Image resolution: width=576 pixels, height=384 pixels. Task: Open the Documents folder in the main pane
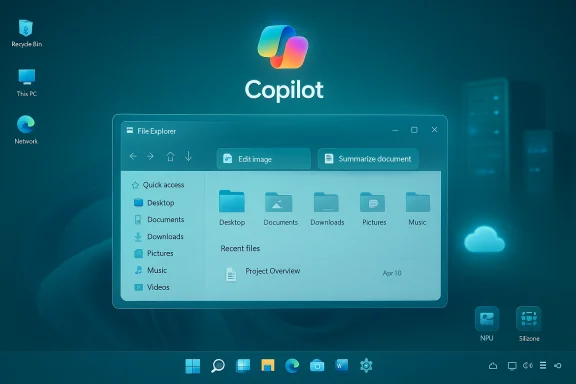click(x=280, y=209)
